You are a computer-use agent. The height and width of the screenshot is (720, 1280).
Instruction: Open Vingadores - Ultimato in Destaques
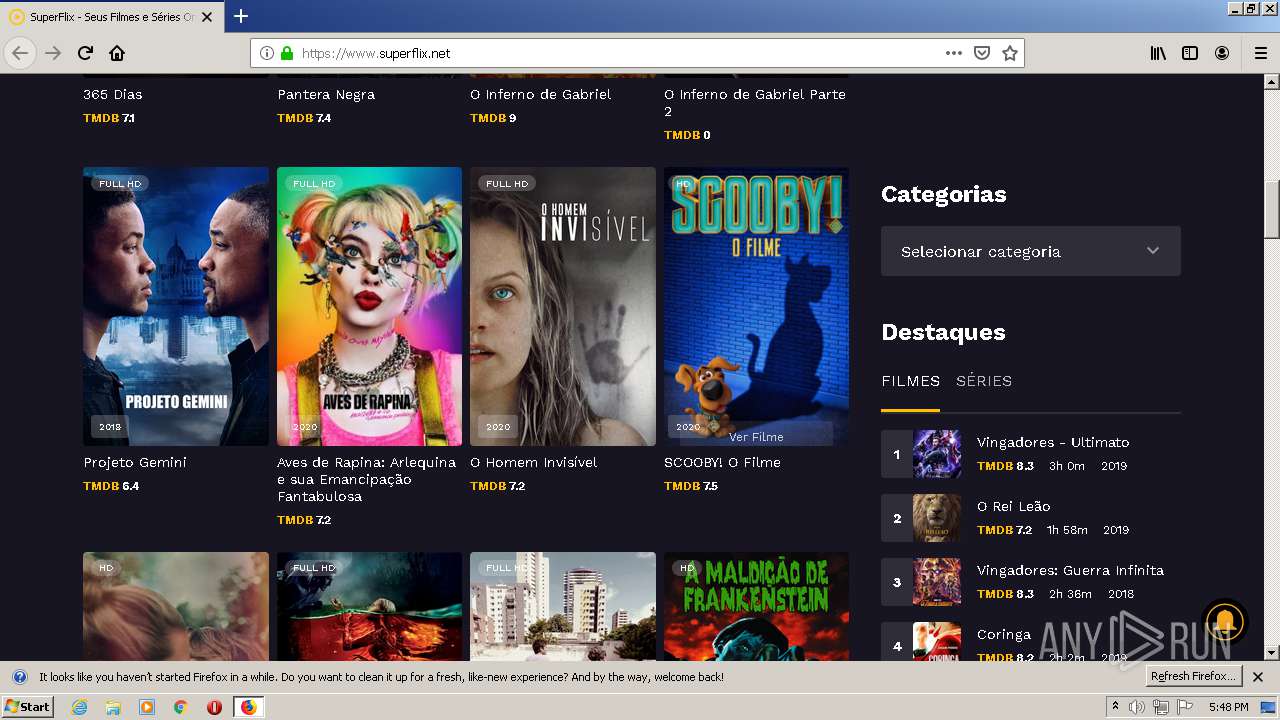pyautogui.click(x=1053, y=442)
